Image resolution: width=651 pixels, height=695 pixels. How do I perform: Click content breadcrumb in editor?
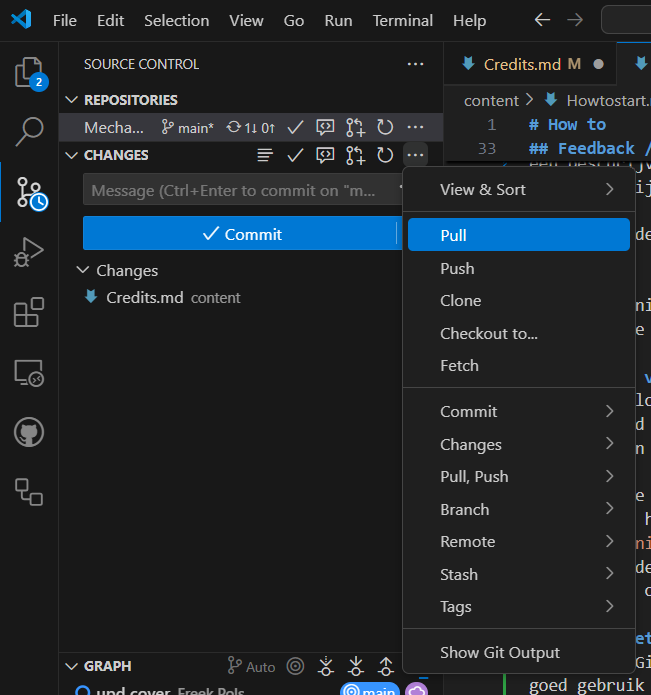(x=491, y=101)
